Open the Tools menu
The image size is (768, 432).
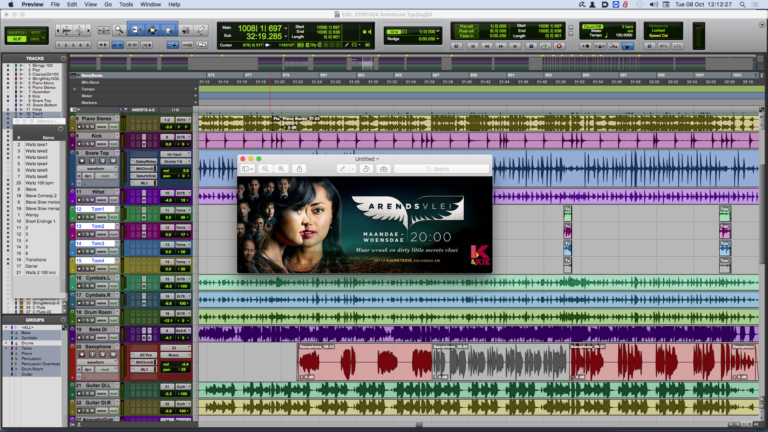(126, 4)
